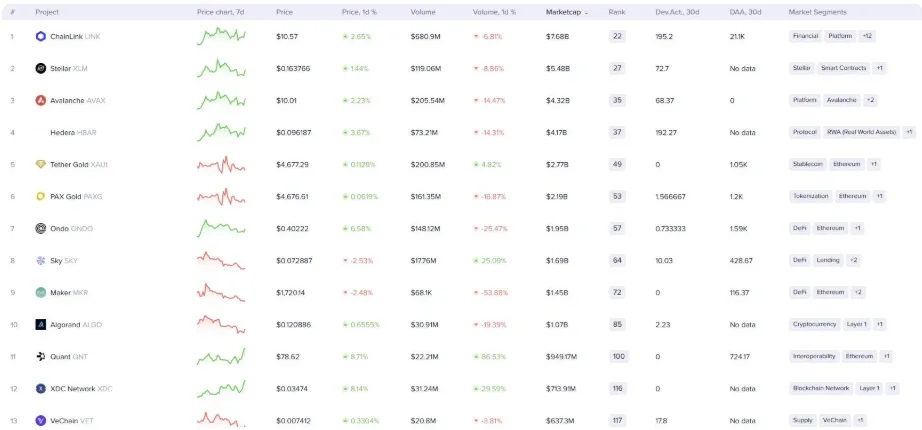The height and width of the screenshot is (430, 922).
Task: Open the VeChain VET project name
Action: point(72,421)
